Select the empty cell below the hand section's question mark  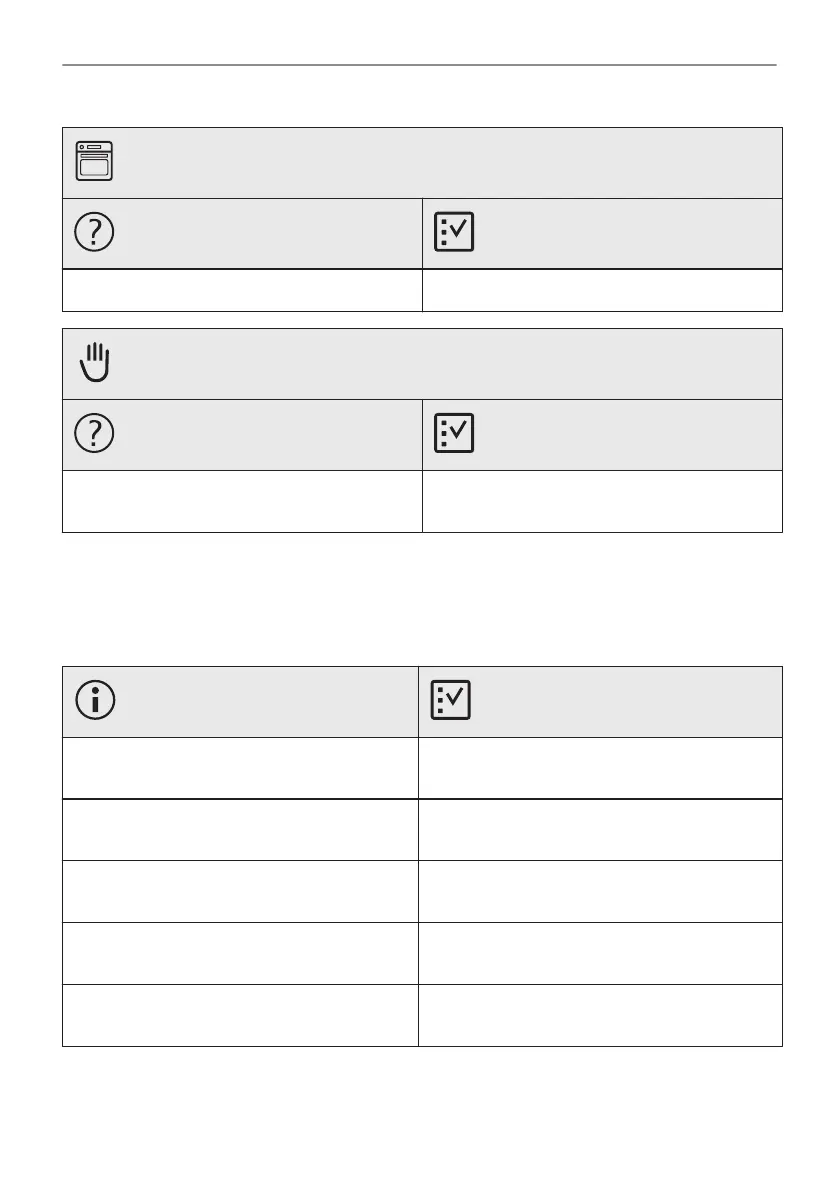point(242,501)
